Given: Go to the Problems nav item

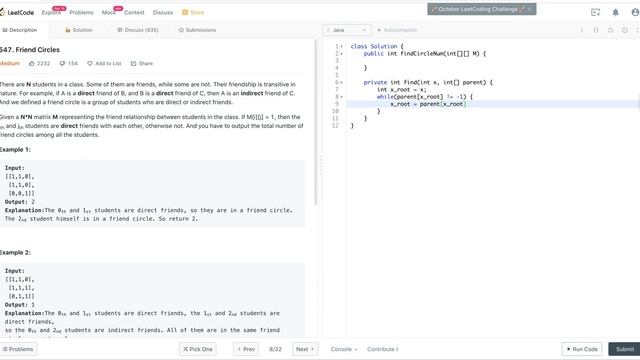Looking at the screenshot, I should [81, 13].
